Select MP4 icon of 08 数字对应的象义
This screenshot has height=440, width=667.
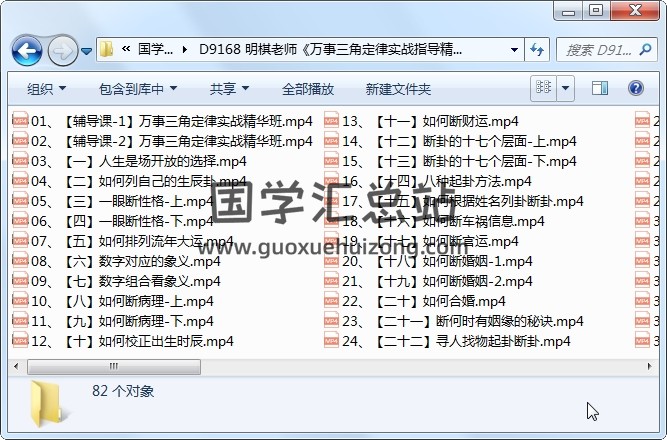tap(20, 261)
